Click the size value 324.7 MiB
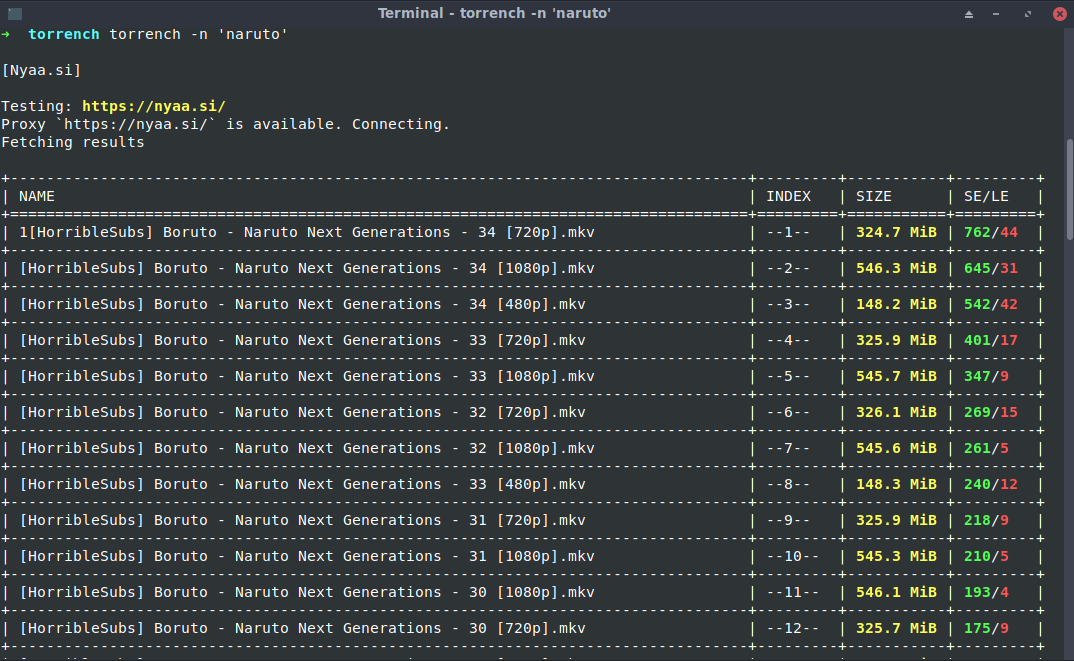The height and width of the screenshot is (661, 1074). [896, 232]
